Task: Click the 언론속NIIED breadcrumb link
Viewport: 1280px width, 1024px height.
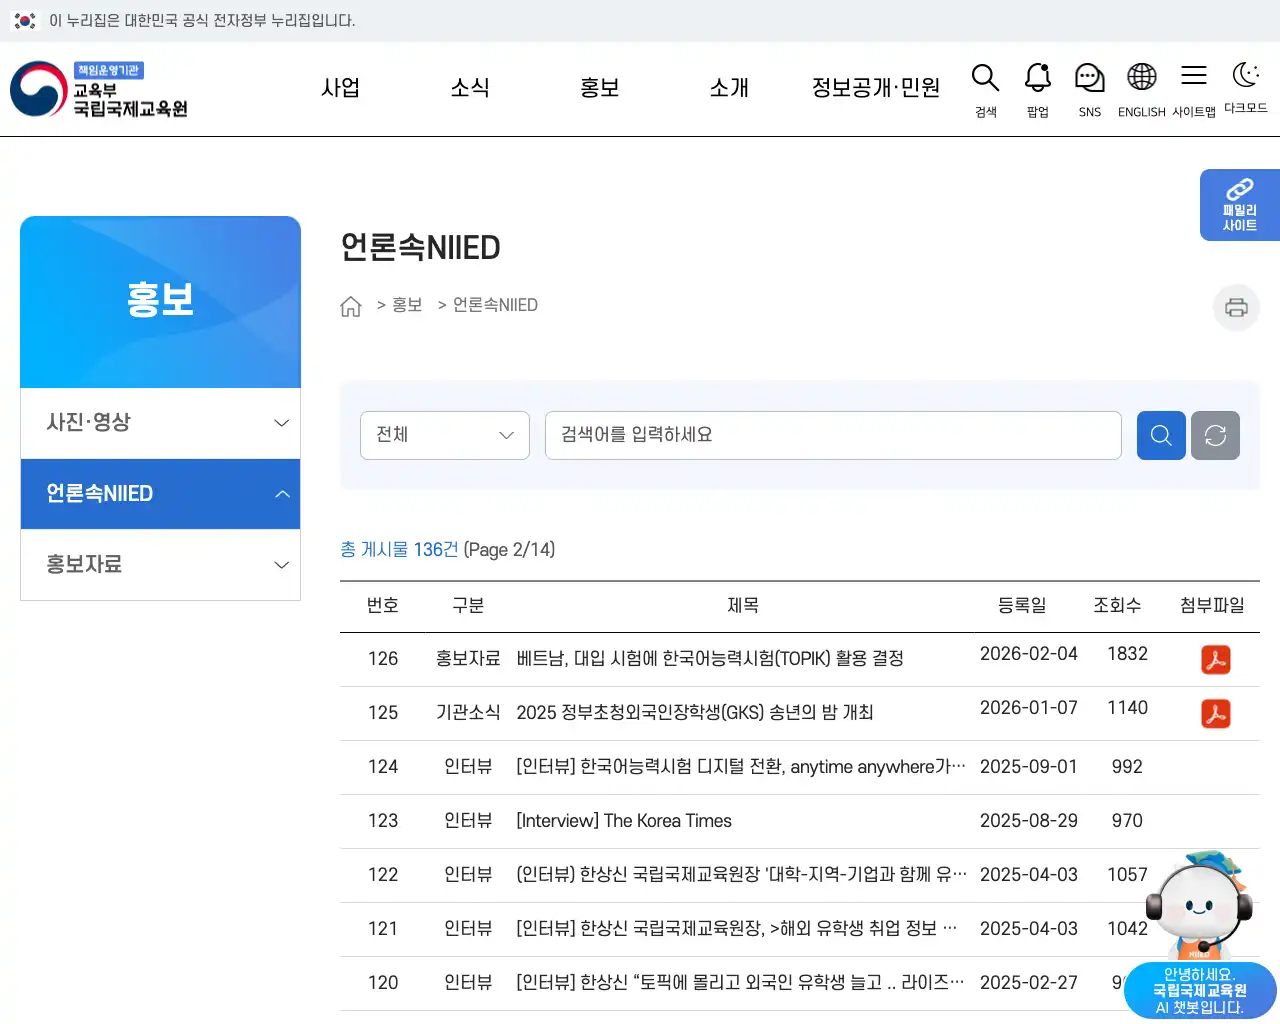Action: tap(495, 305)
